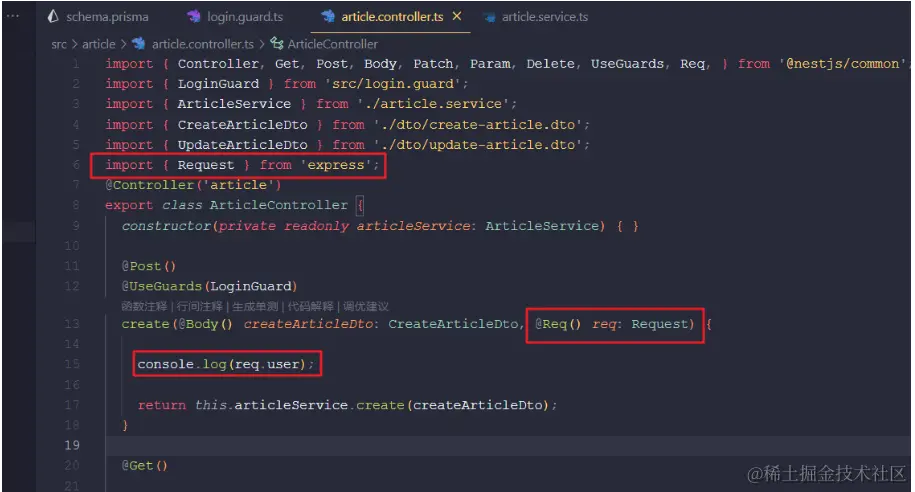The height and width of the screenshot is (492, 915).
Task: Click the 'express' module string
Action: (336, 165)
